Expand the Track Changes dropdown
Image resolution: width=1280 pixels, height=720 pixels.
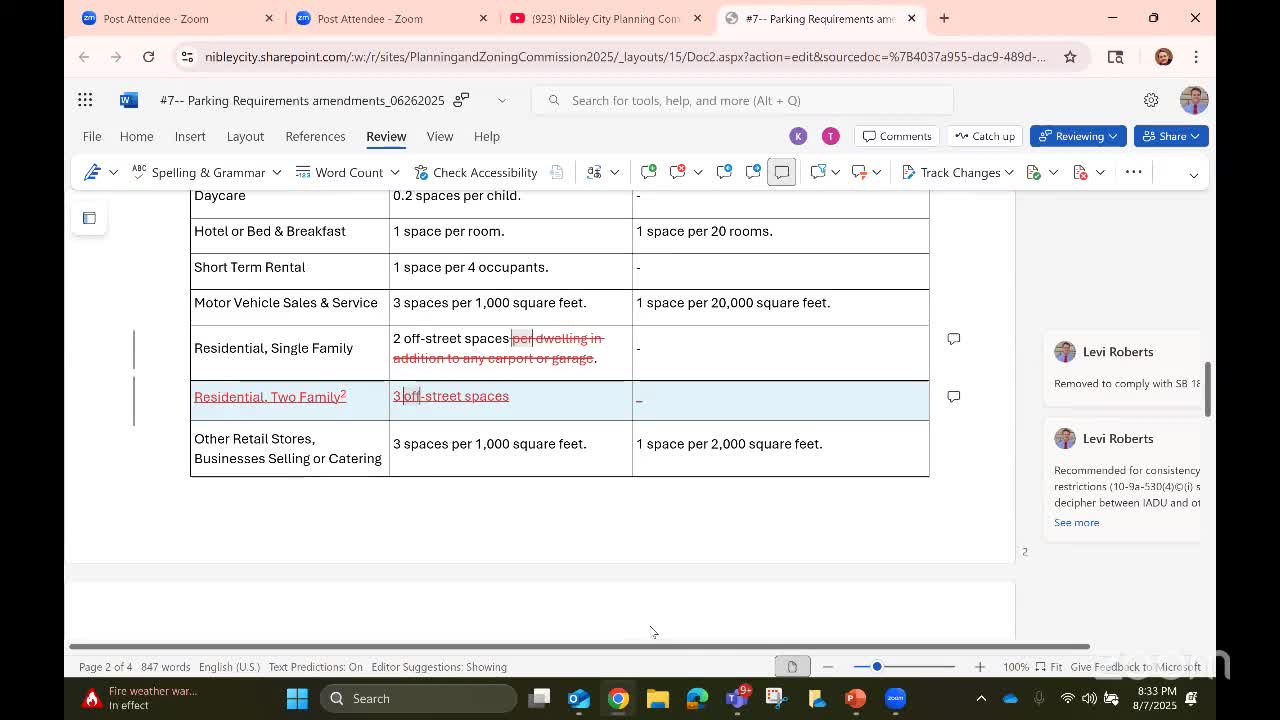1009,172
